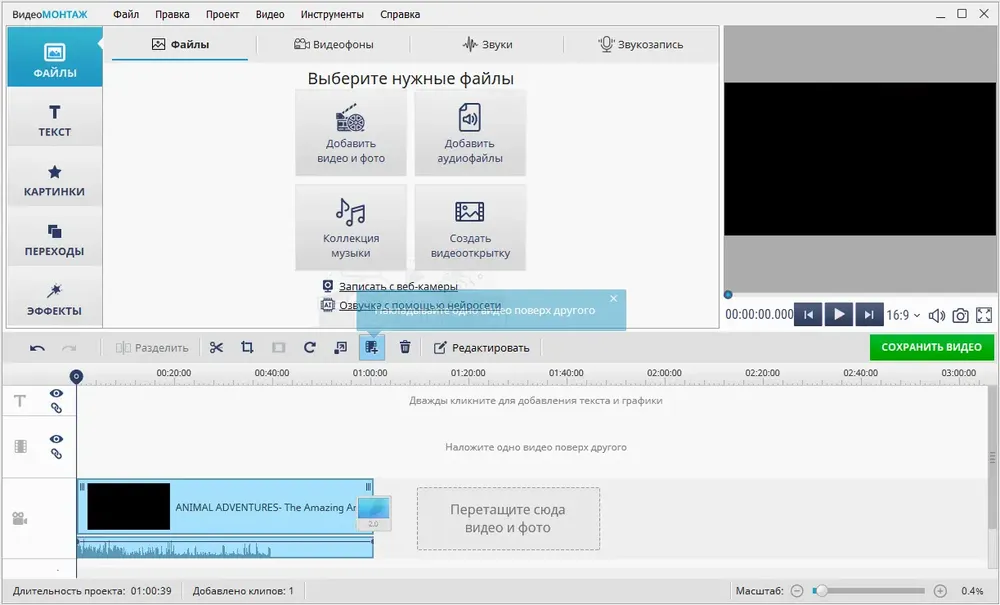
Task: Open the Файл menu
Action: [x=126, y=14]
